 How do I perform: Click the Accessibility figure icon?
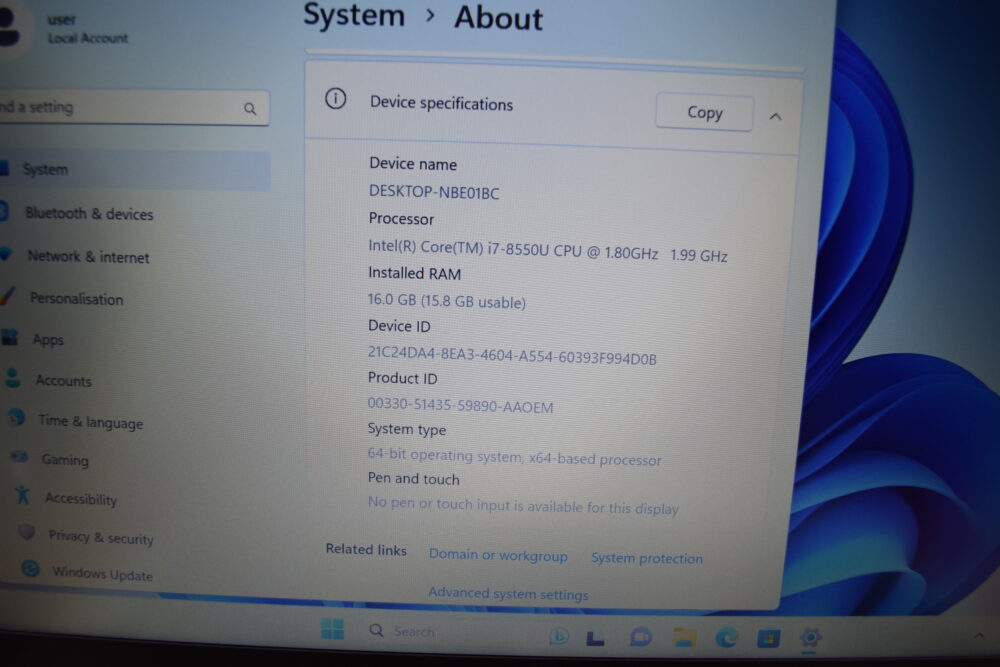[x=23, y=494]
